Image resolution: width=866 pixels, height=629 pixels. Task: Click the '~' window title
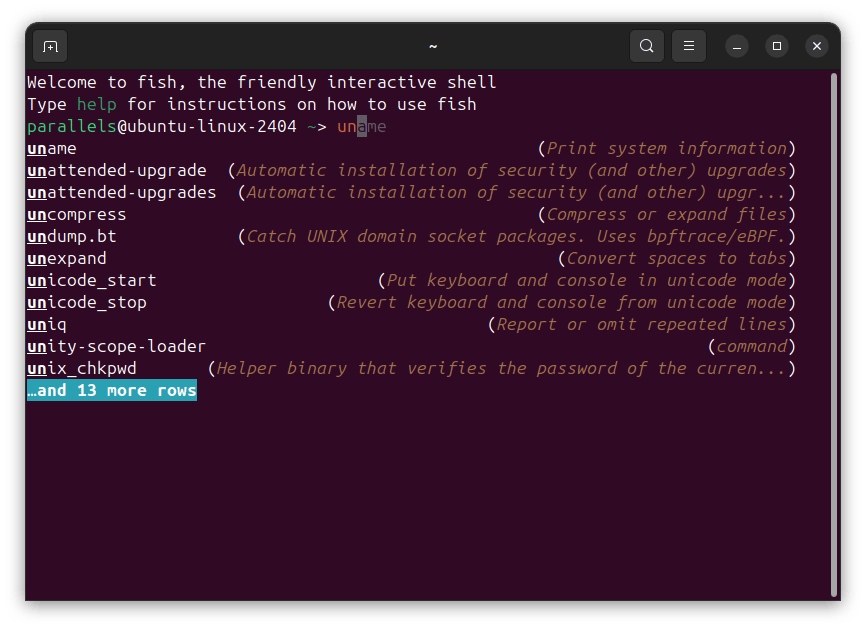433,46
